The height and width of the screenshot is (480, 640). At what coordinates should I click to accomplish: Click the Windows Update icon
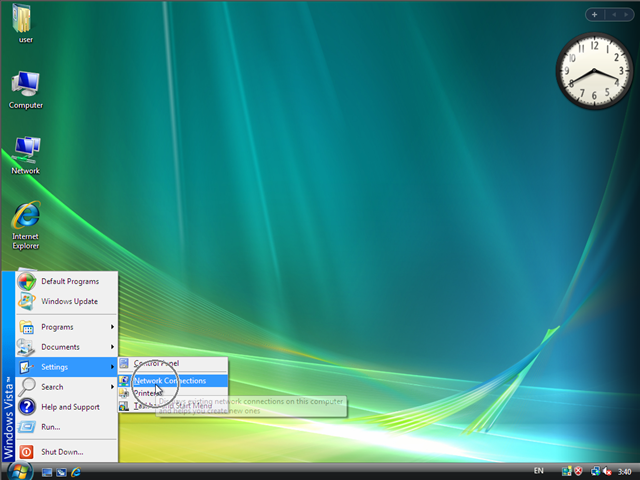click(27, 301)
